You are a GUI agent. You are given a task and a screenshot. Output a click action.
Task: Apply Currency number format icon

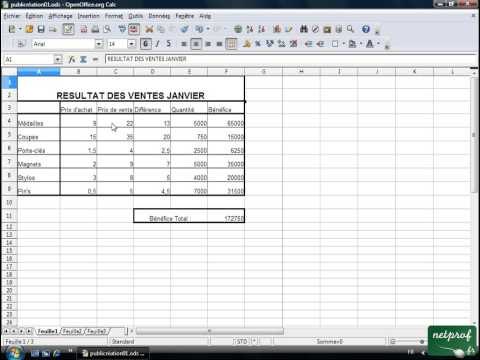click(x=247, y=44)
